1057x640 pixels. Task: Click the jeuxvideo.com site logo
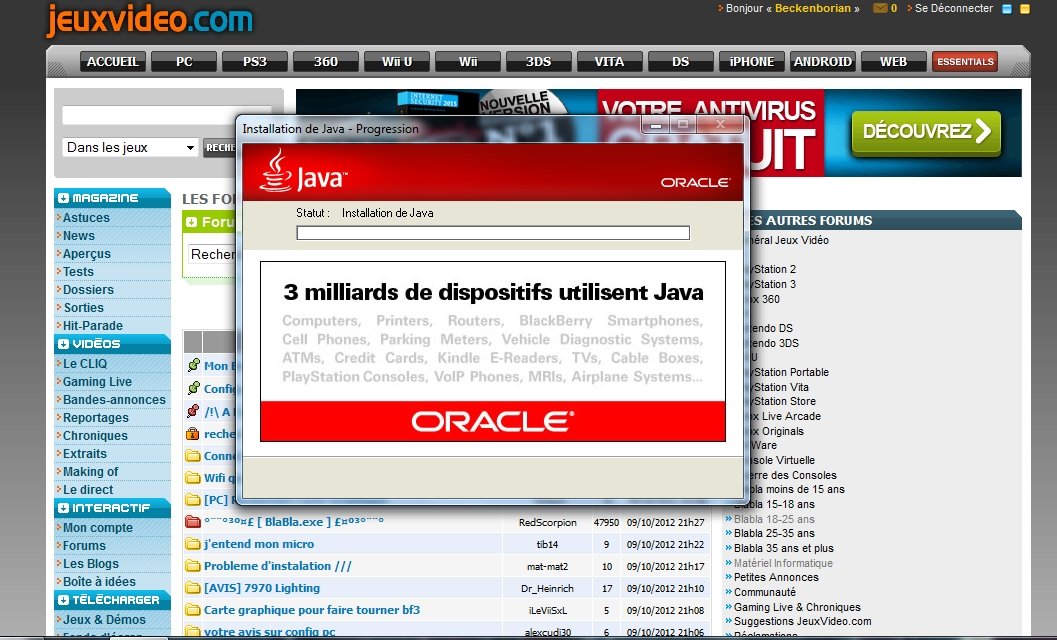[x=150, y=20]
